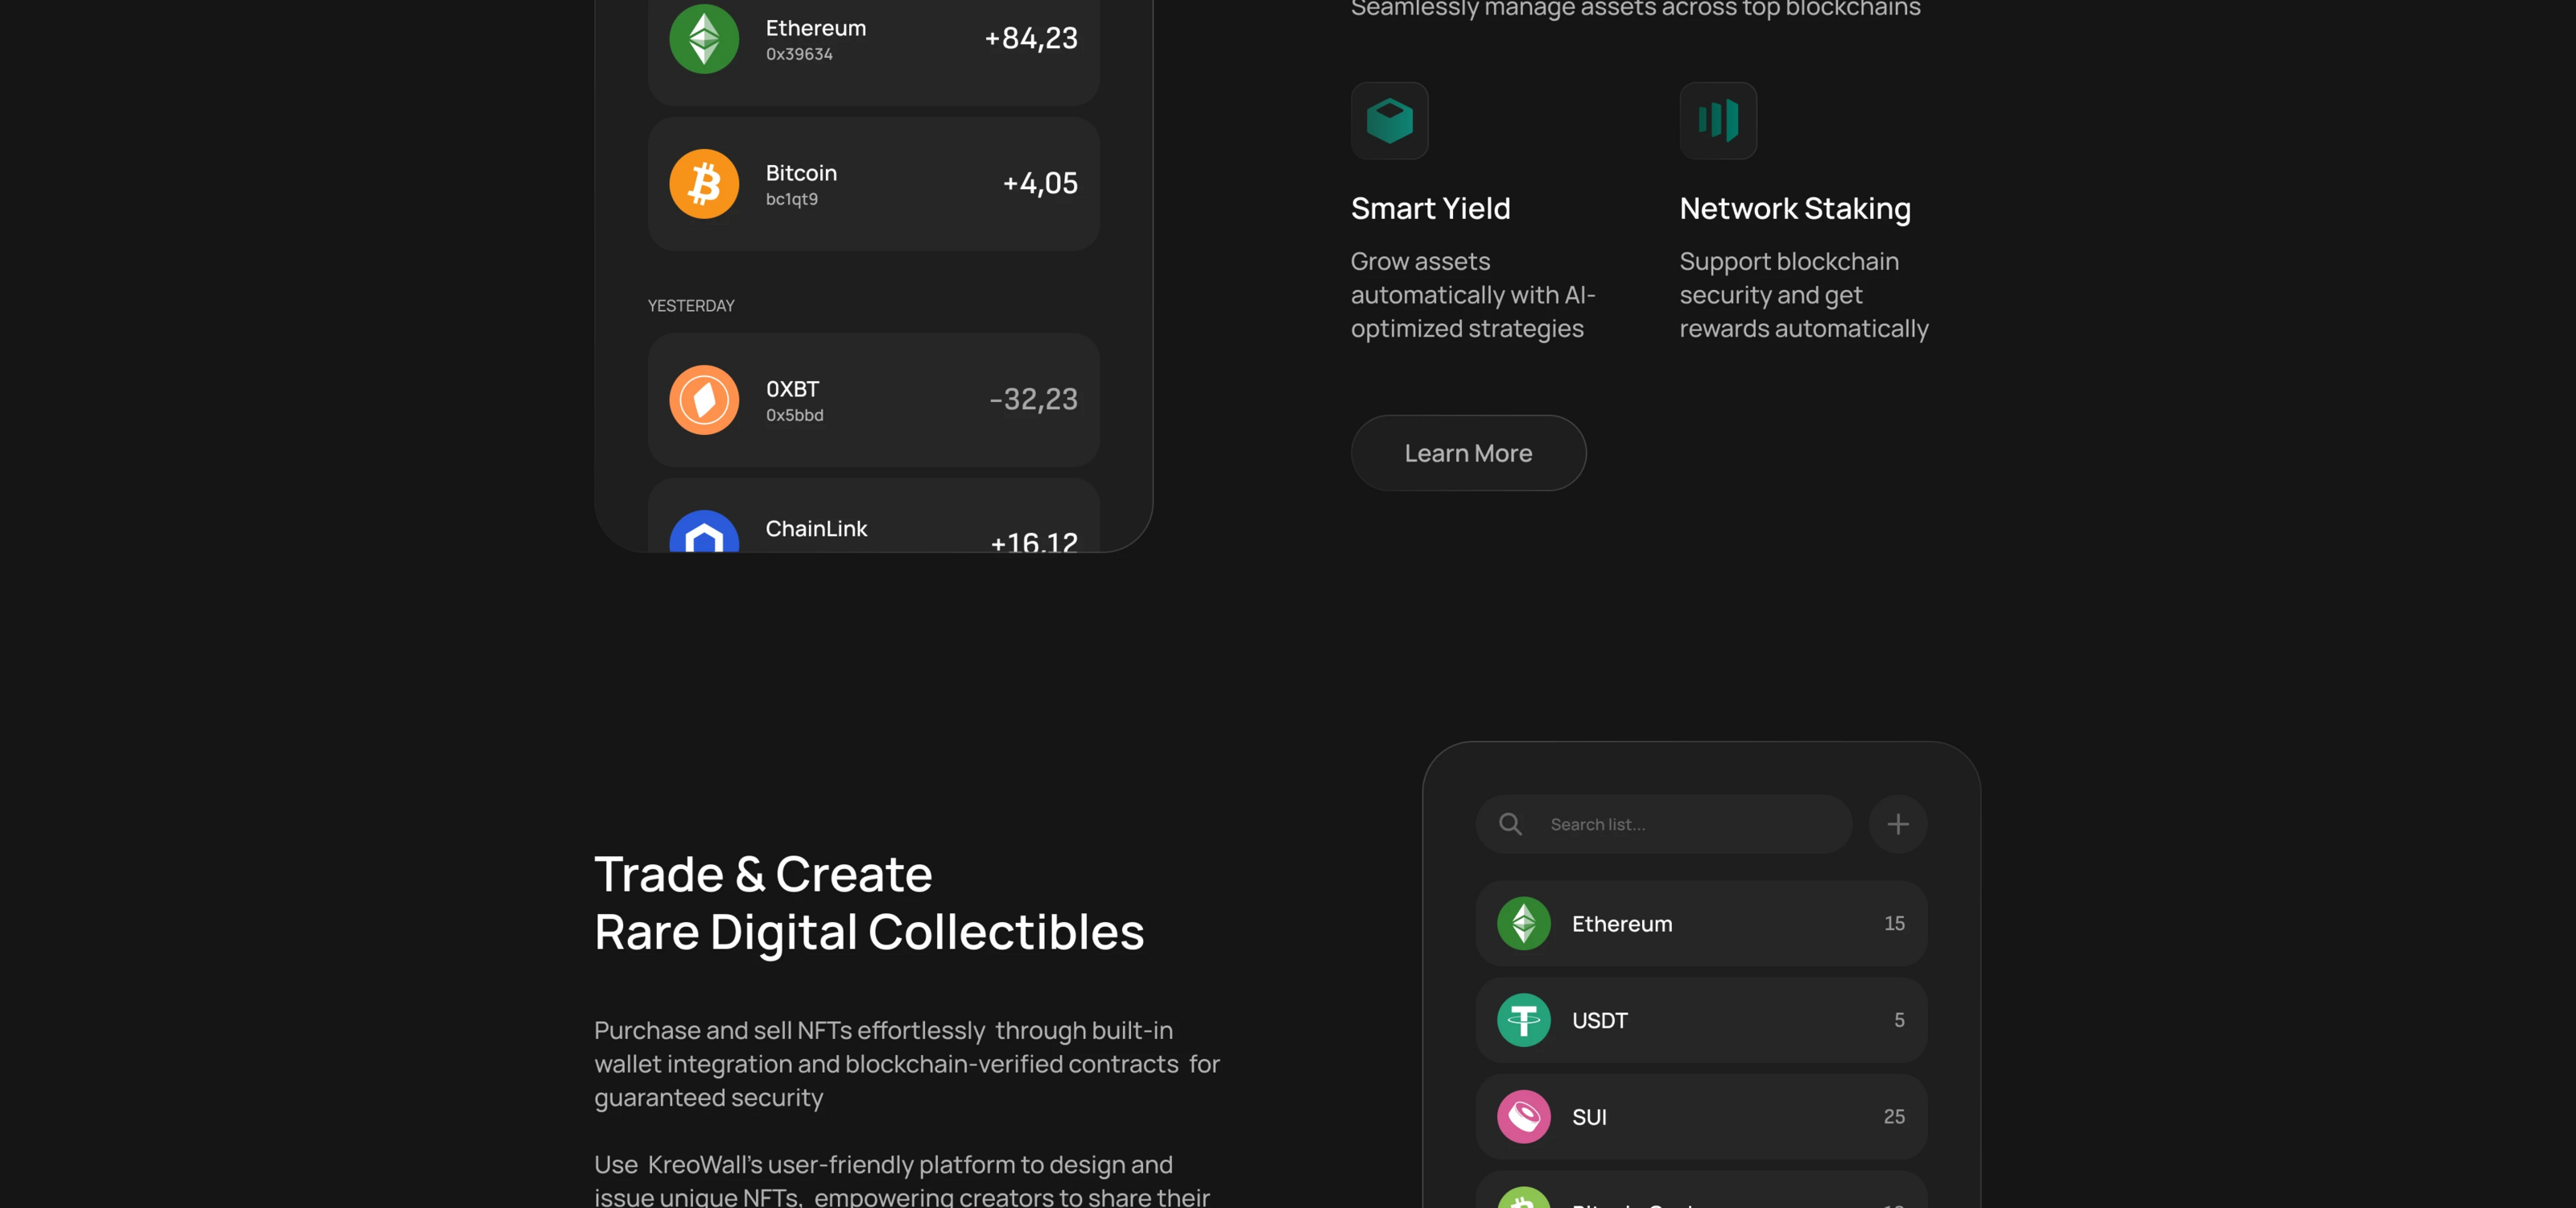Click the Network Staking heading
The width and height of the screenshot is (2576, 1208).
[x=1794, y=208]
